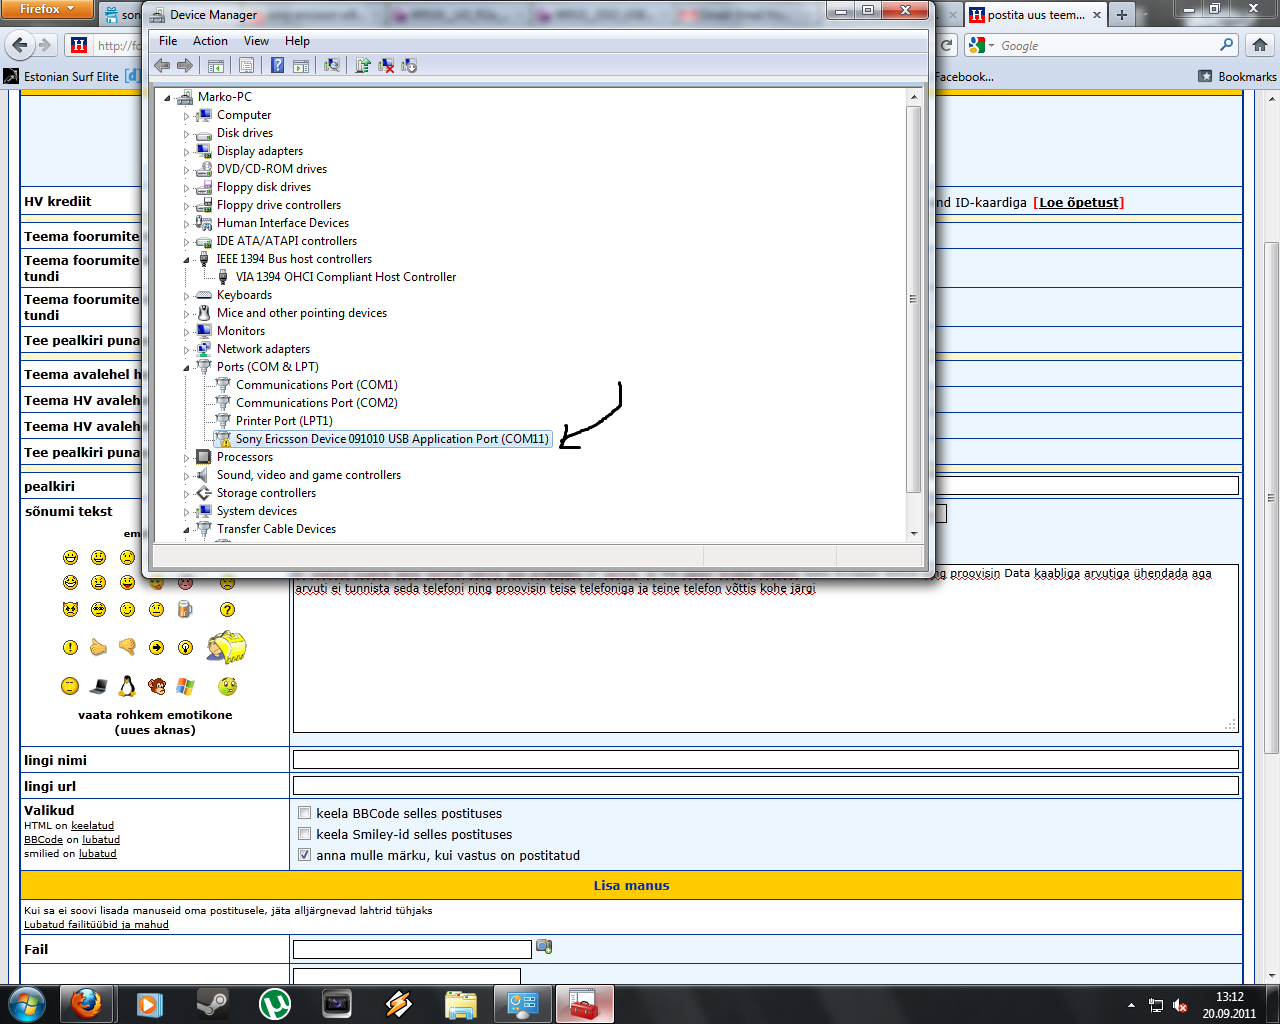Image resolution: width=1280 pixels, height=1024 pixels.
Task: Click the Windows Start orb
Action: coord(27,1003)
